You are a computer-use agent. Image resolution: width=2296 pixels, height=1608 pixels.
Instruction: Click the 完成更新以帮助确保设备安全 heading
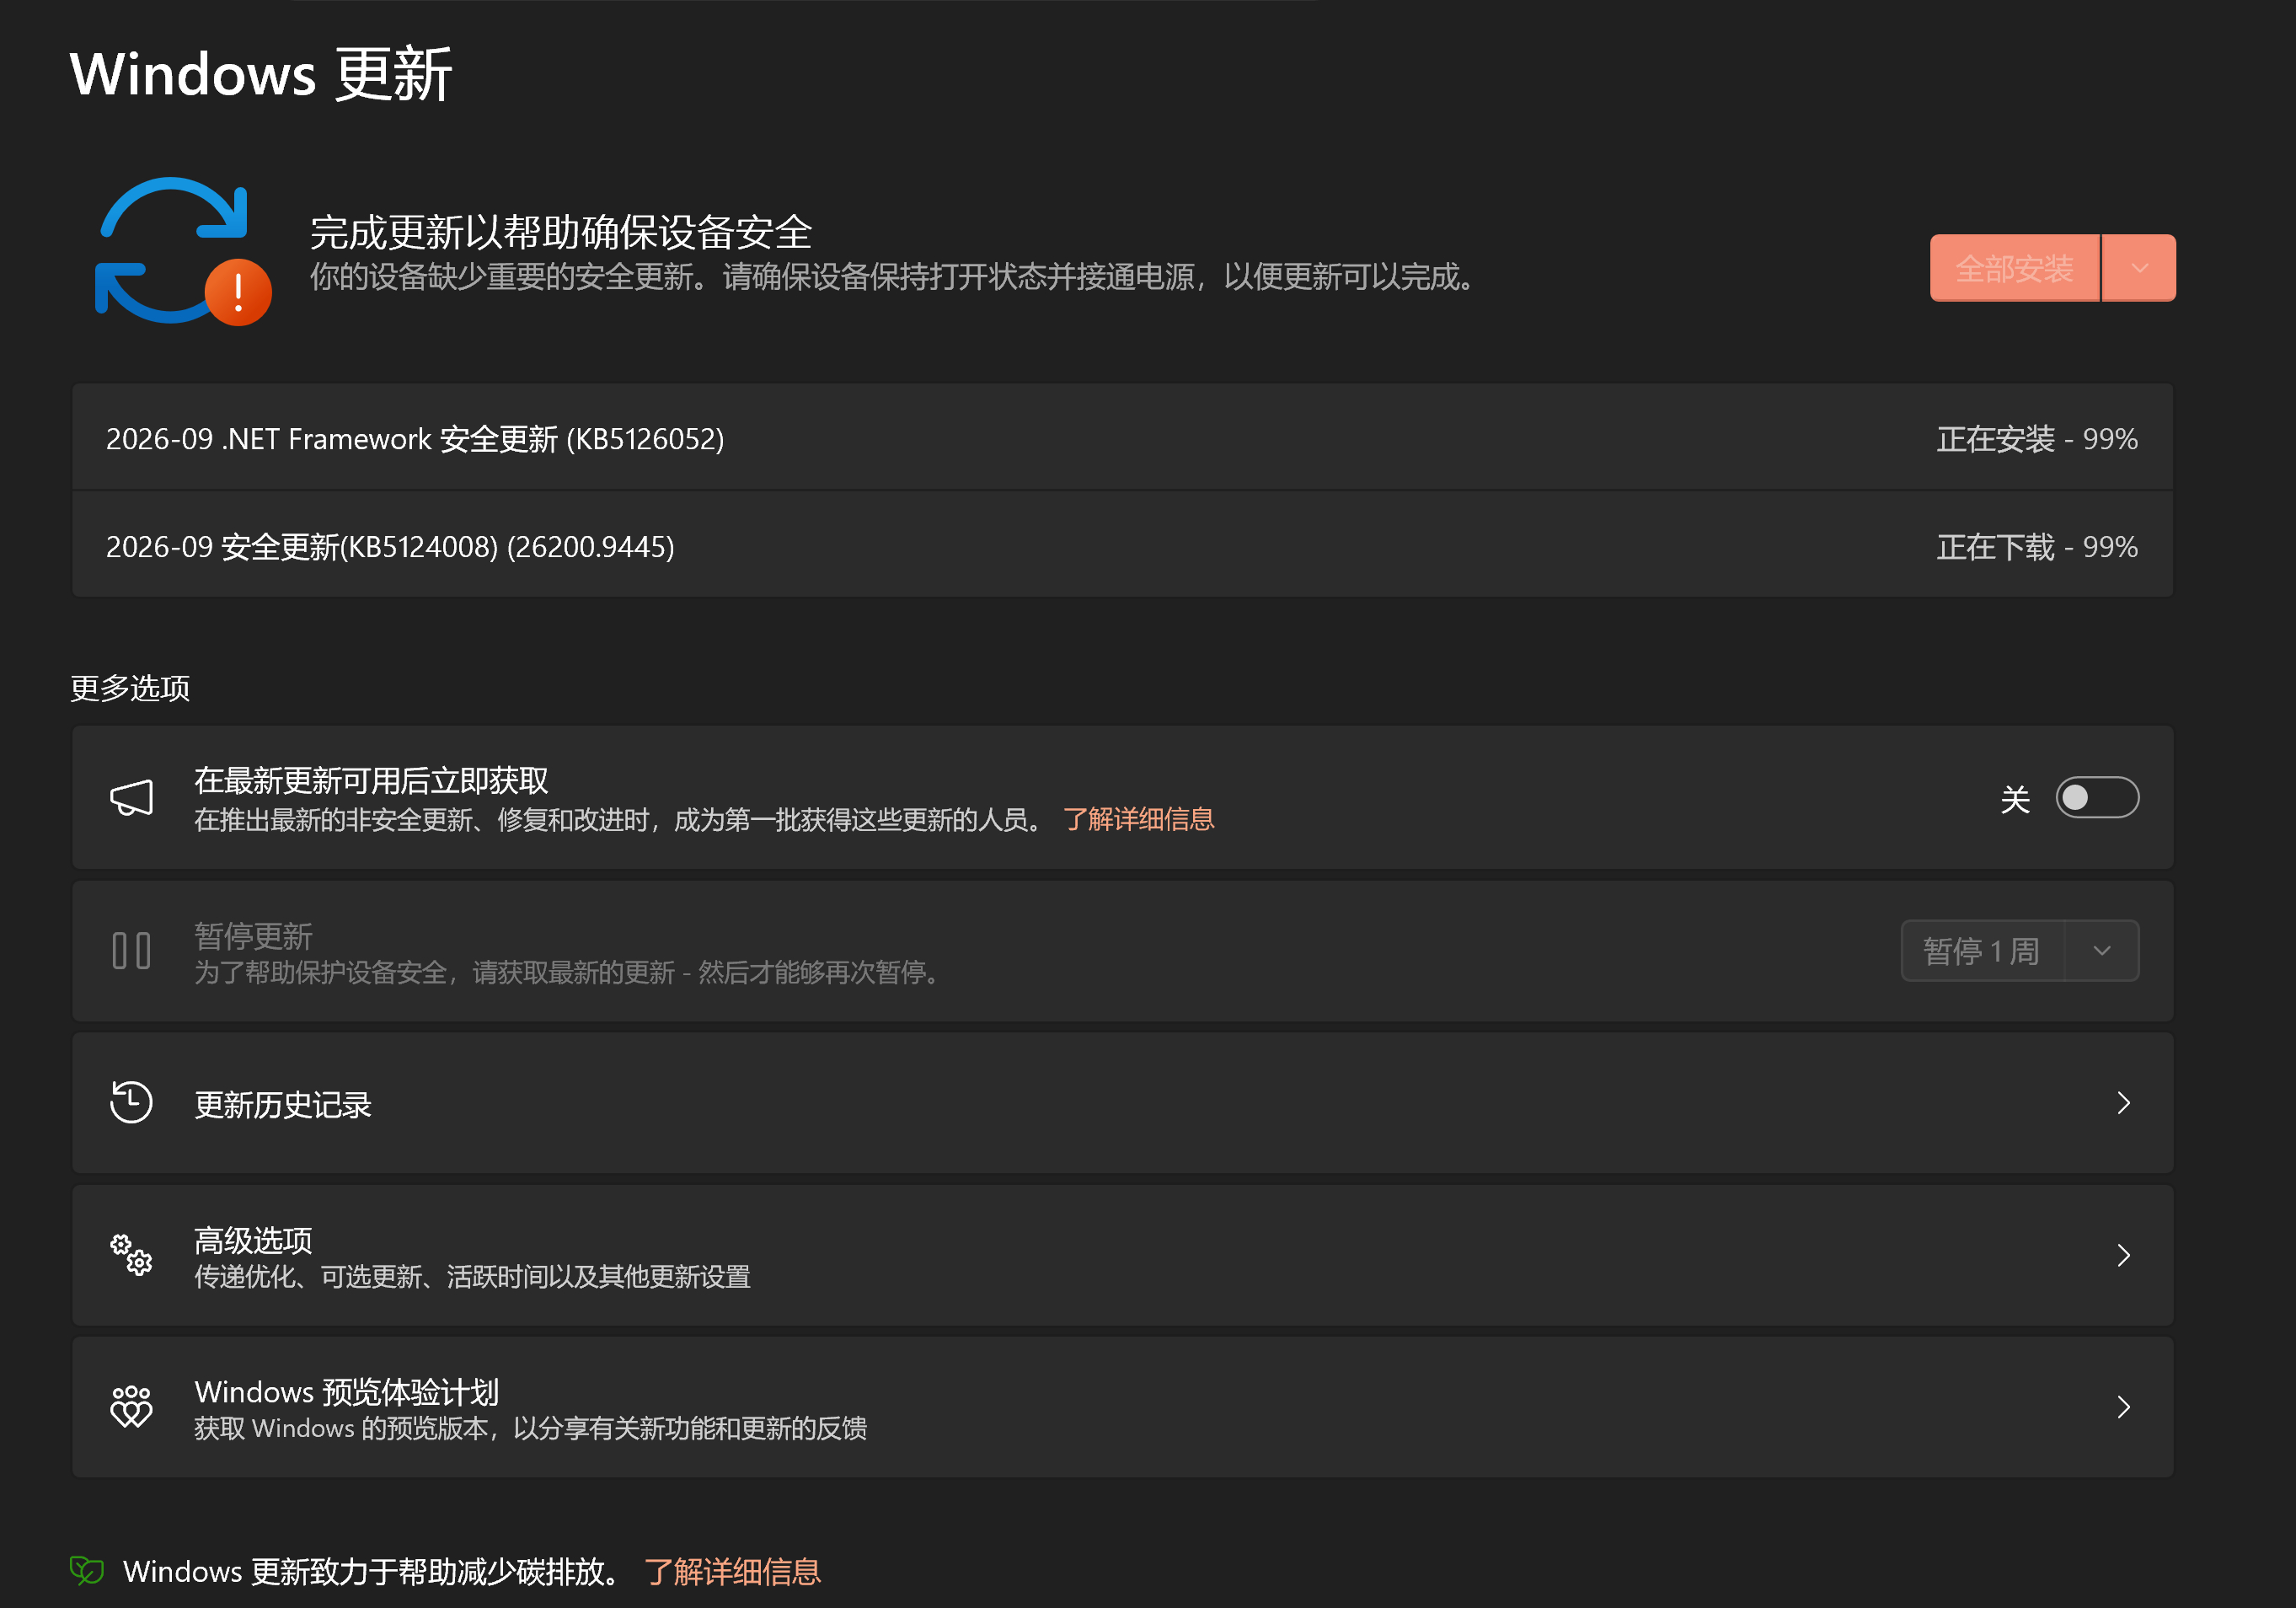tap(561, 232)
